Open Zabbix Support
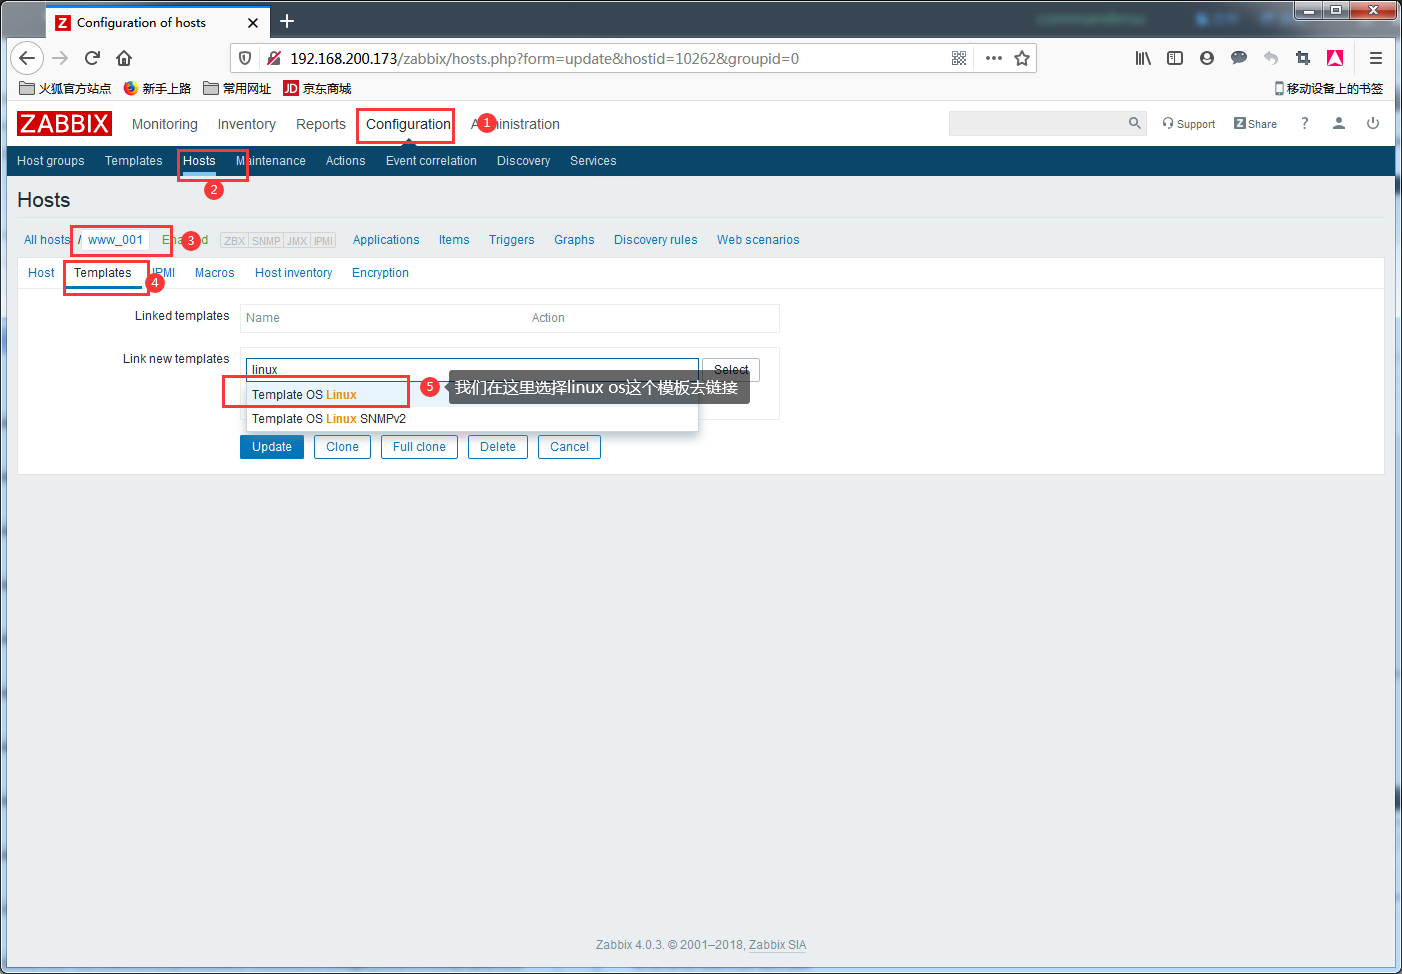Image resolution: width=1402 pixels, height=974 pixels. pyautogui.click(x=1189, y=124)
